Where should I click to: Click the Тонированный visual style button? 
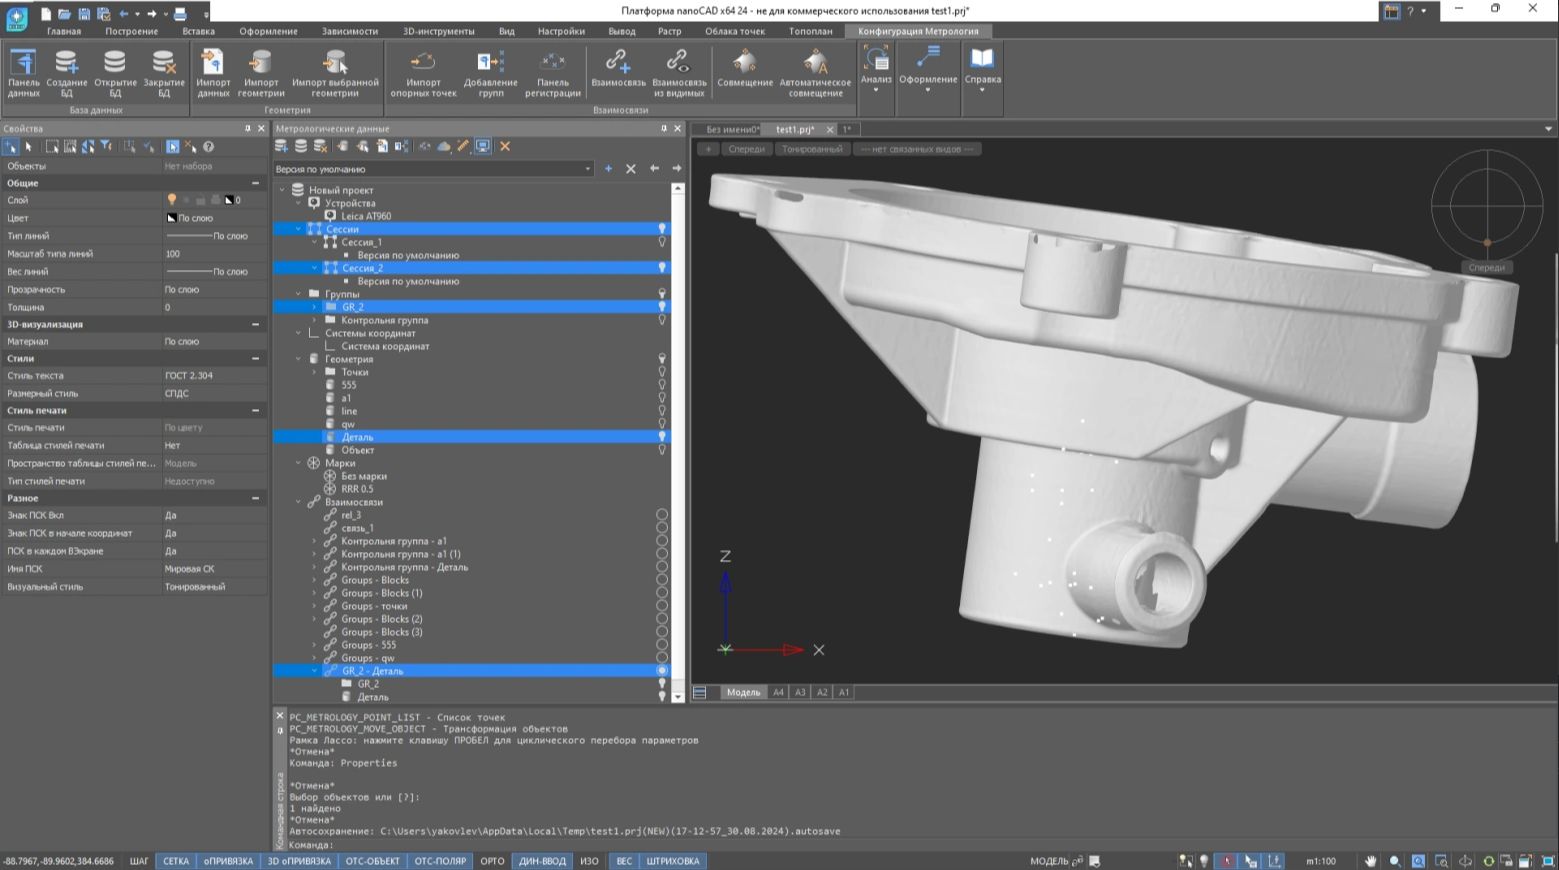(x=811, y=149)
